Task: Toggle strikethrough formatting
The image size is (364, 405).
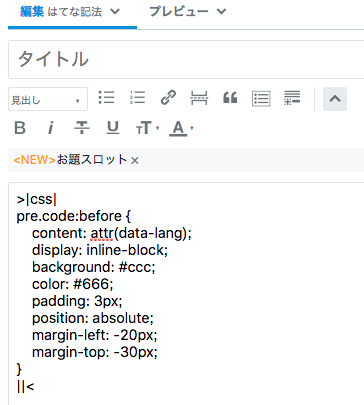Action: click(82, 128)
